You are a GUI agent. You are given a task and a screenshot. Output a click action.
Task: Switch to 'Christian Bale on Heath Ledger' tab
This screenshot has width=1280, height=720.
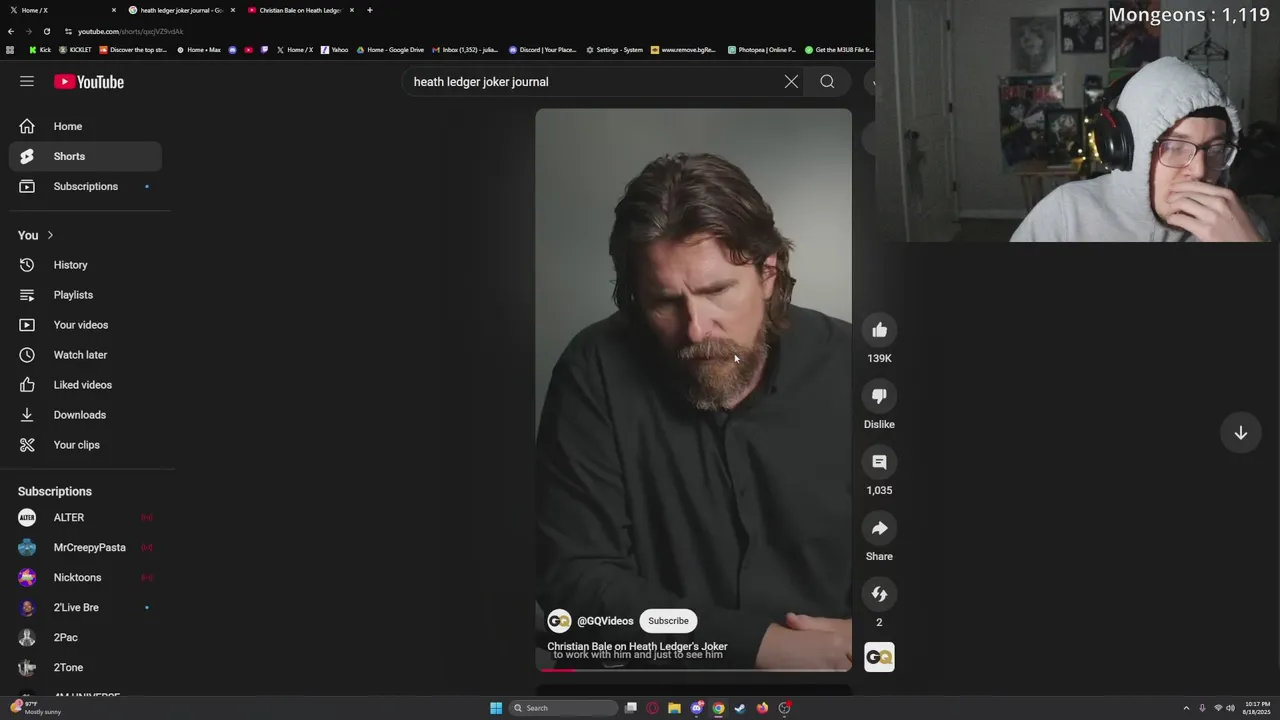pos(300,10)
